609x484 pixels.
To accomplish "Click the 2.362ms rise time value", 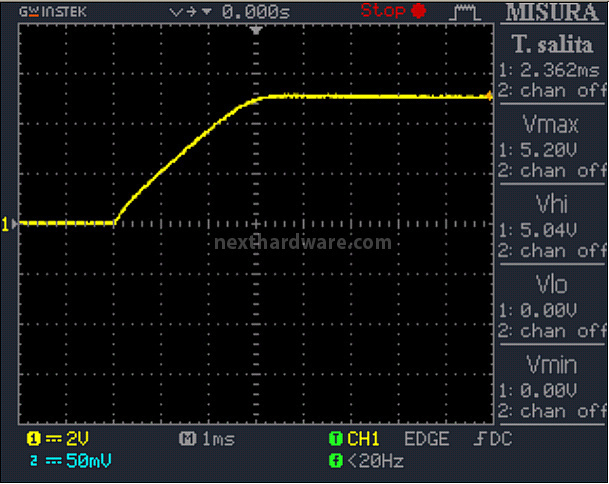I will click(x=559, y=71).
